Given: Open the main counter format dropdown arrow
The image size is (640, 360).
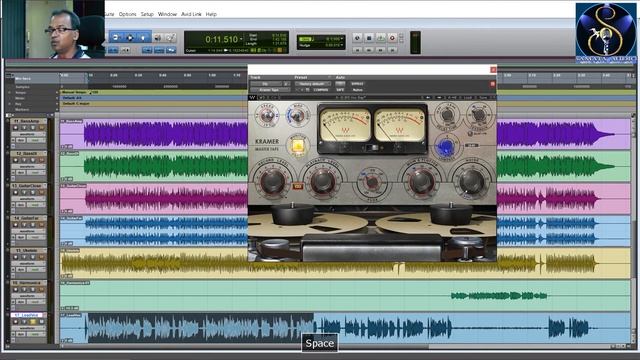Looking at the screenshot, I should click(x=242, y=40).
